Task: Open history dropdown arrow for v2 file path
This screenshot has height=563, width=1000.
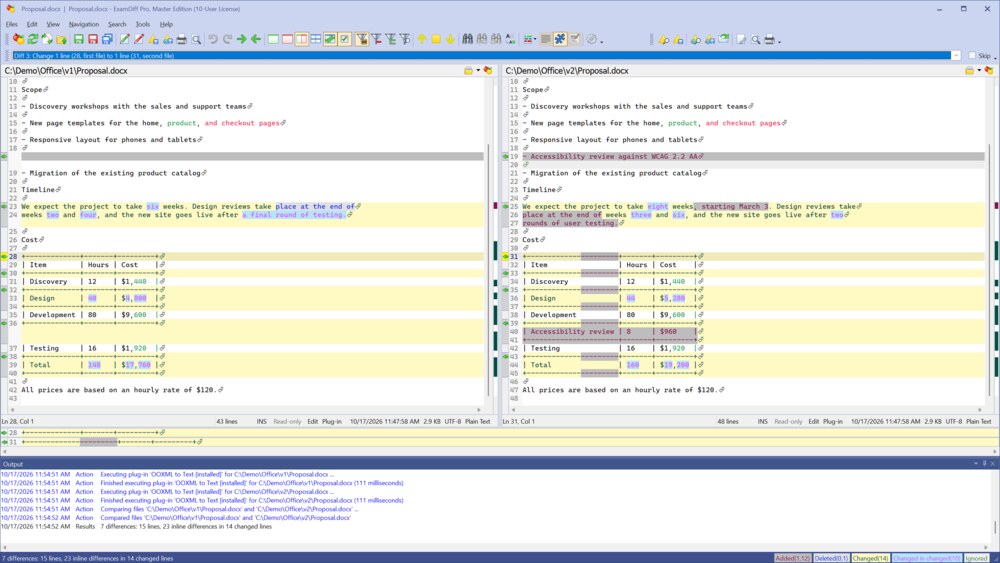Action: pyautogui.click(x=979, y=71)
